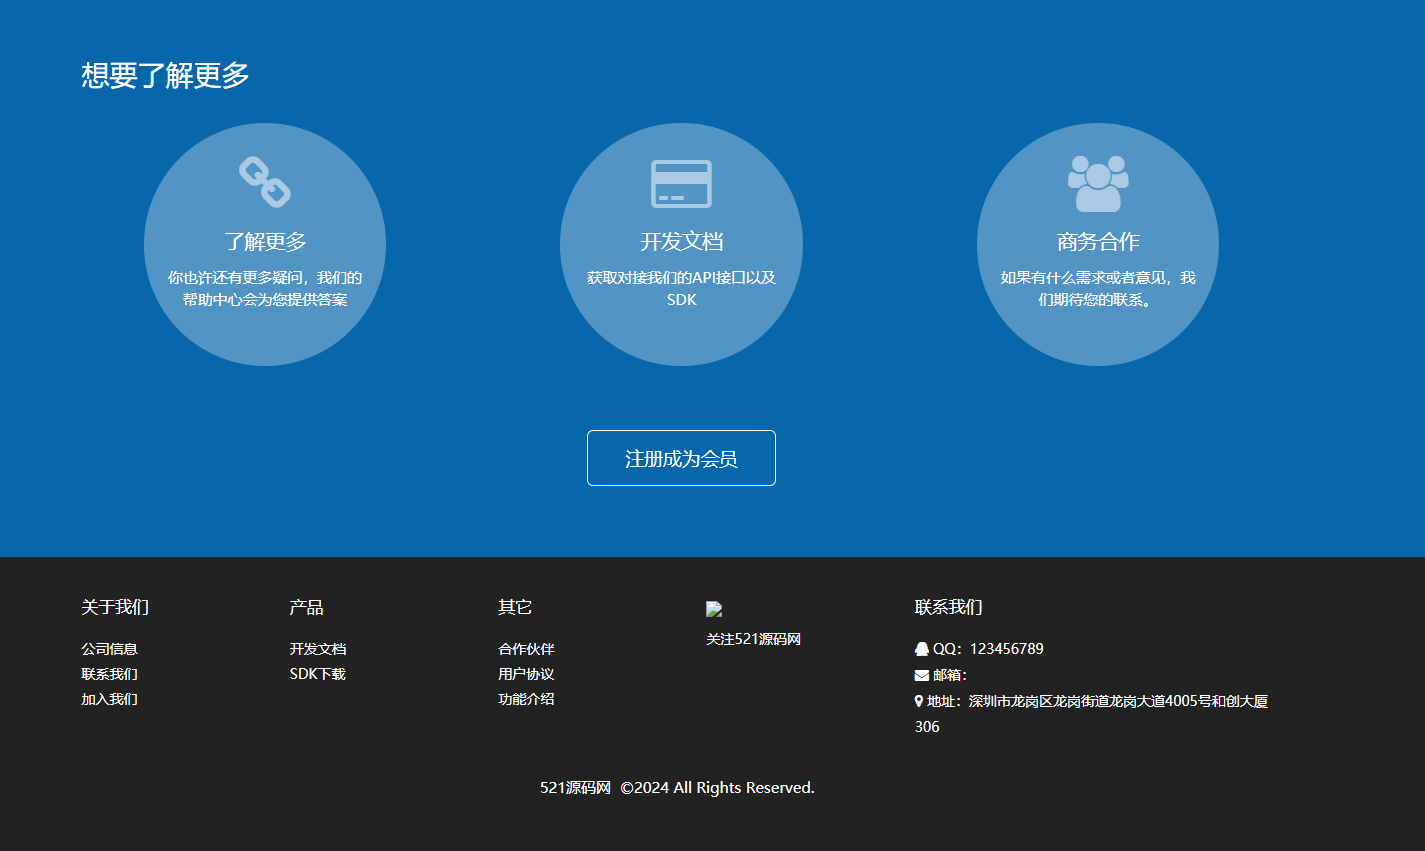Click the map marker address icon
Image resolution: width=1425 pixels, height=851 pixels.
tap(919, 701)
